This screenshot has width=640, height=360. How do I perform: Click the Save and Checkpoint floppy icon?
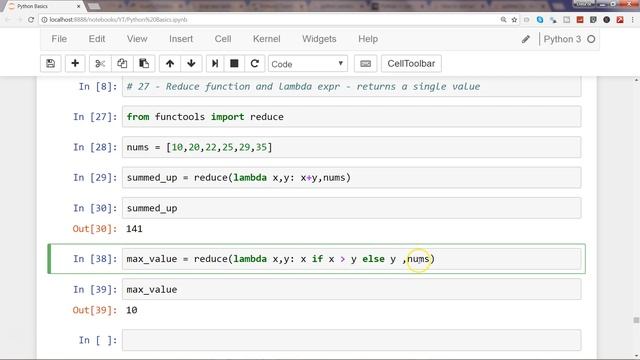(51, 64)
